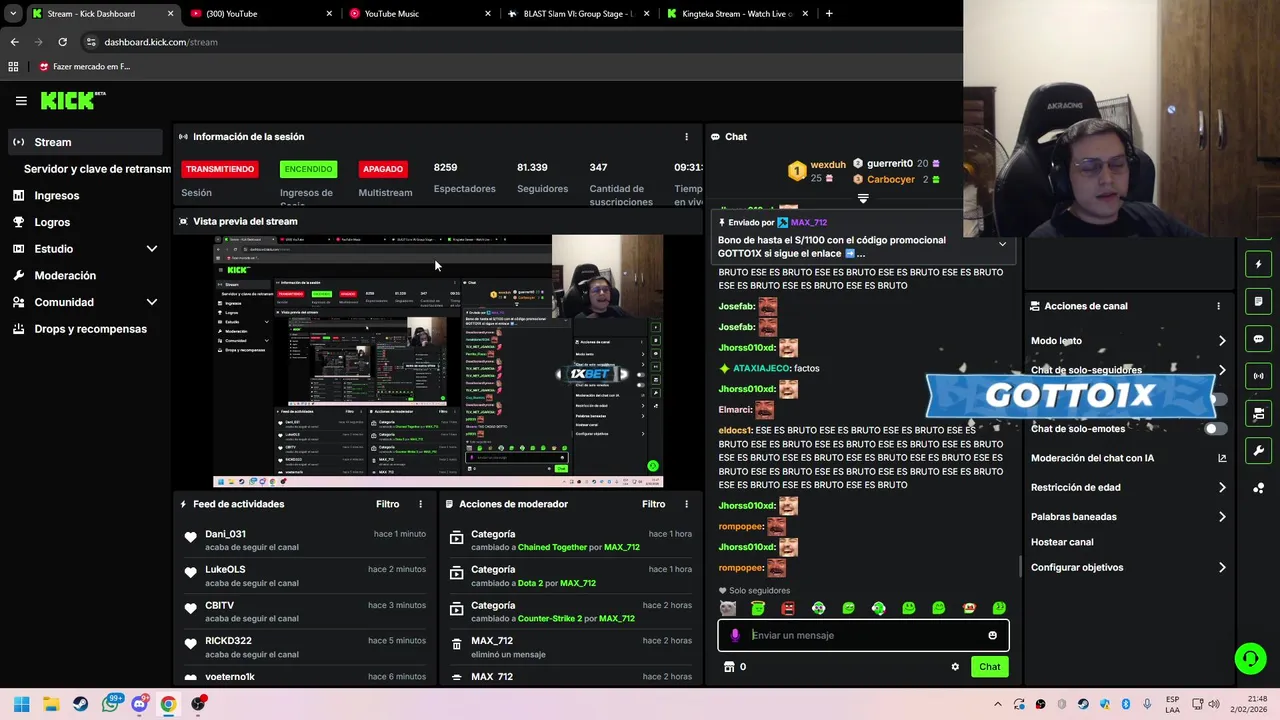This screenshot has width=1280, height=720.
Task: Open the hamburger menu beside Kick logo
Action: [x=21, y=101]
